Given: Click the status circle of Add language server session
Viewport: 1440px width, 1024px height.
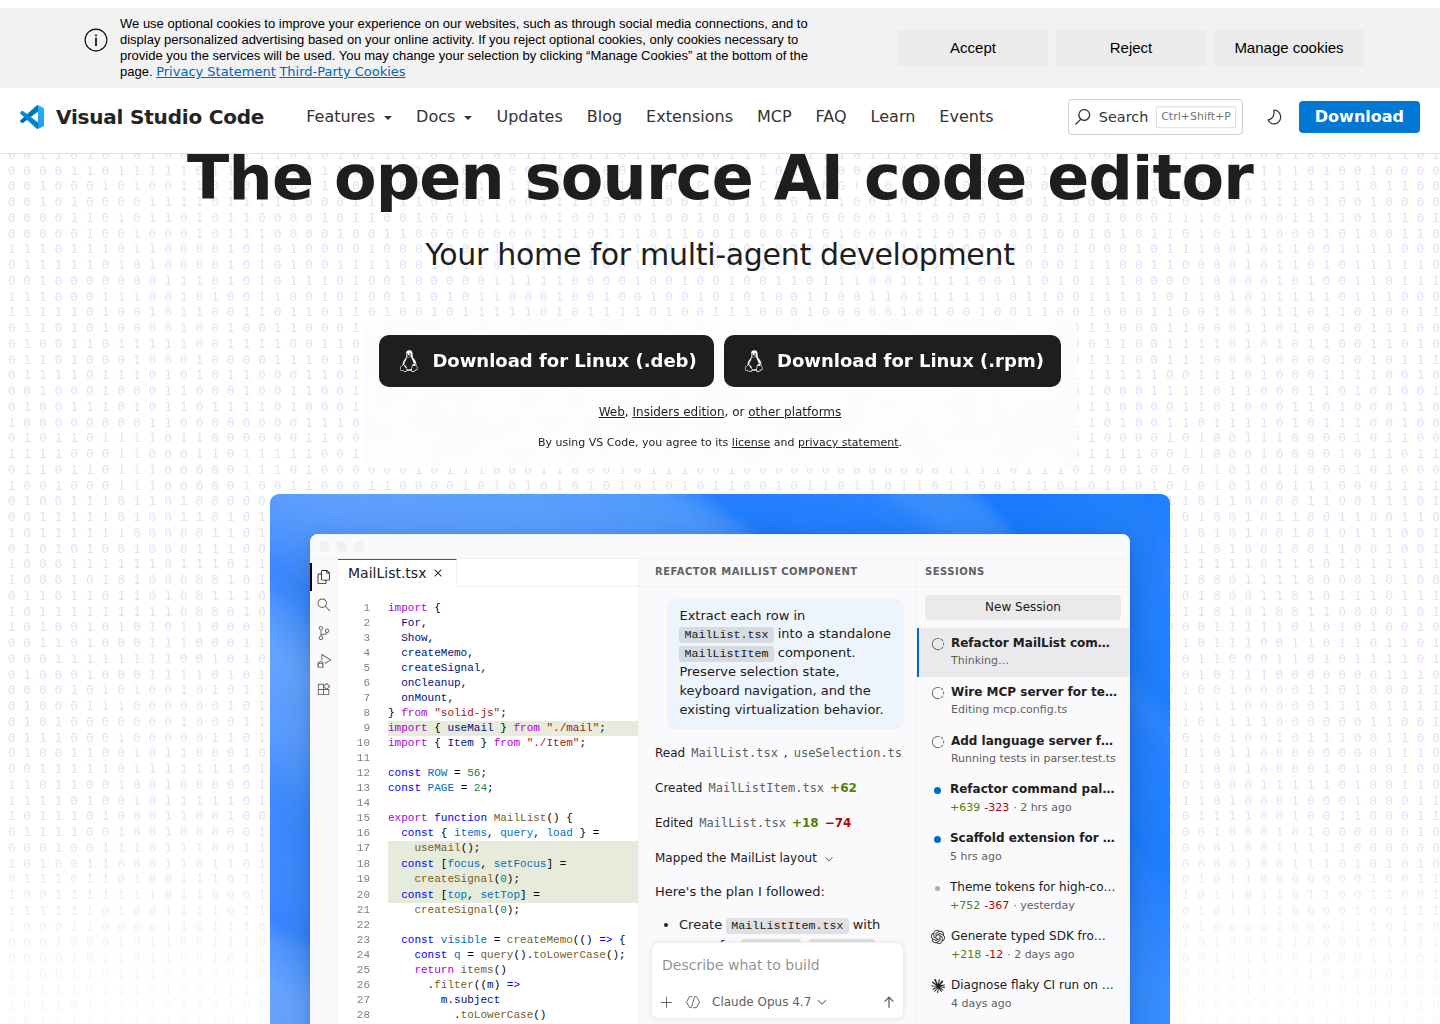Looking at the screenshot, I should pos(938,742).
